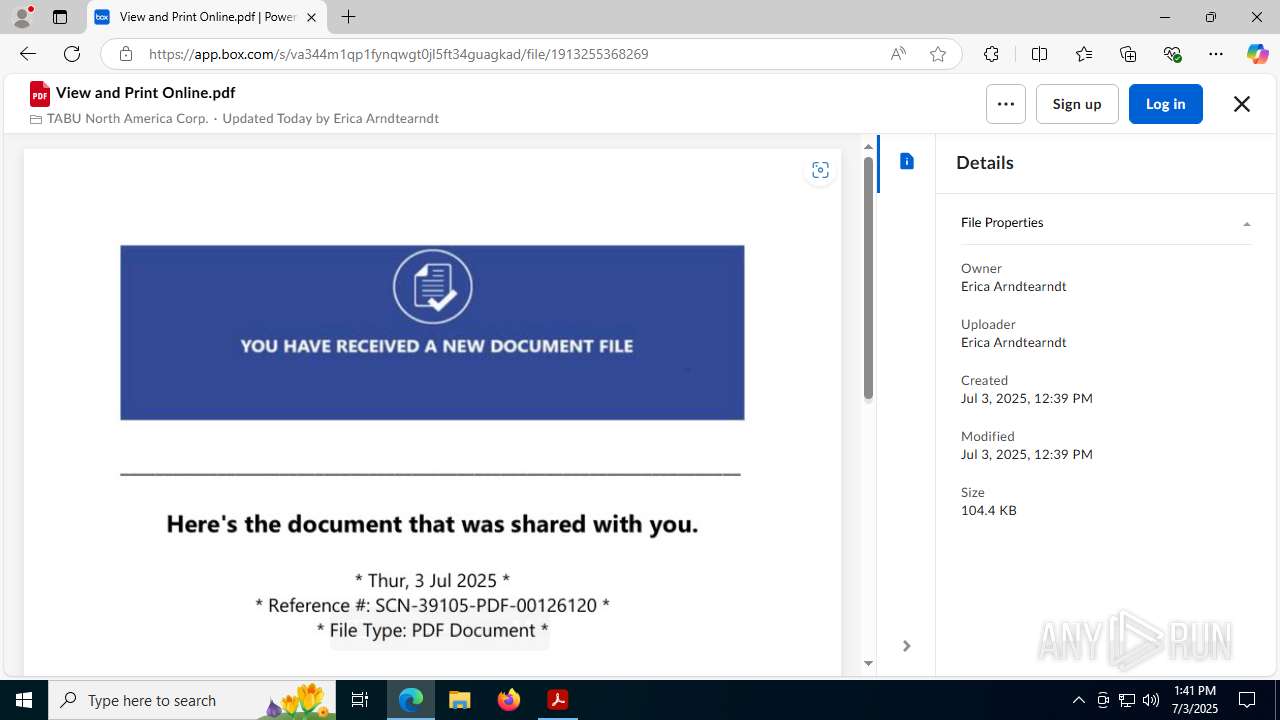The width and height of the screenshot is (1280, 720).
Task: Show hidden system tray icons
Action: [x=1078, y=700]
